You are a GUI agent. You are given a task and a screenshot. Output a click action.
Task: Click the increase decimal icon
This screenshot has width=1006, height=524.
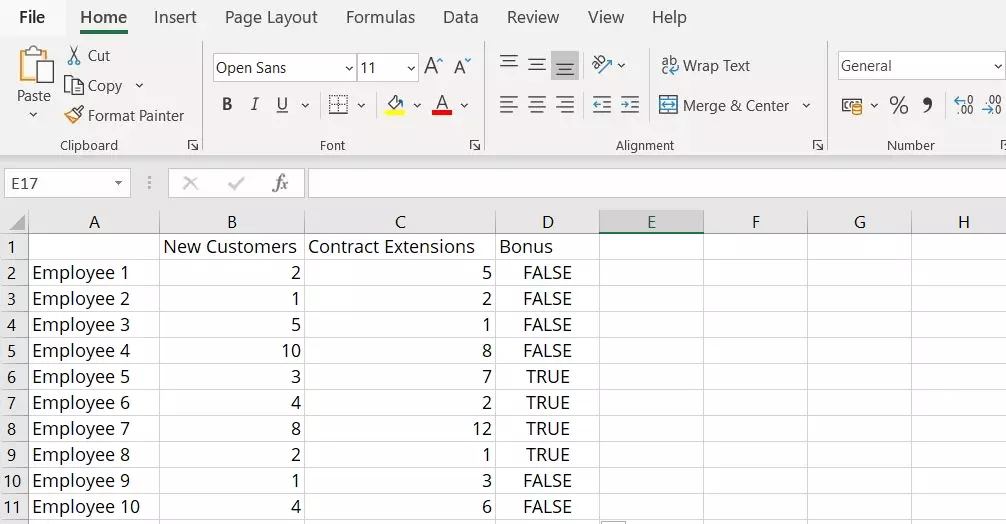coord(964,105)
